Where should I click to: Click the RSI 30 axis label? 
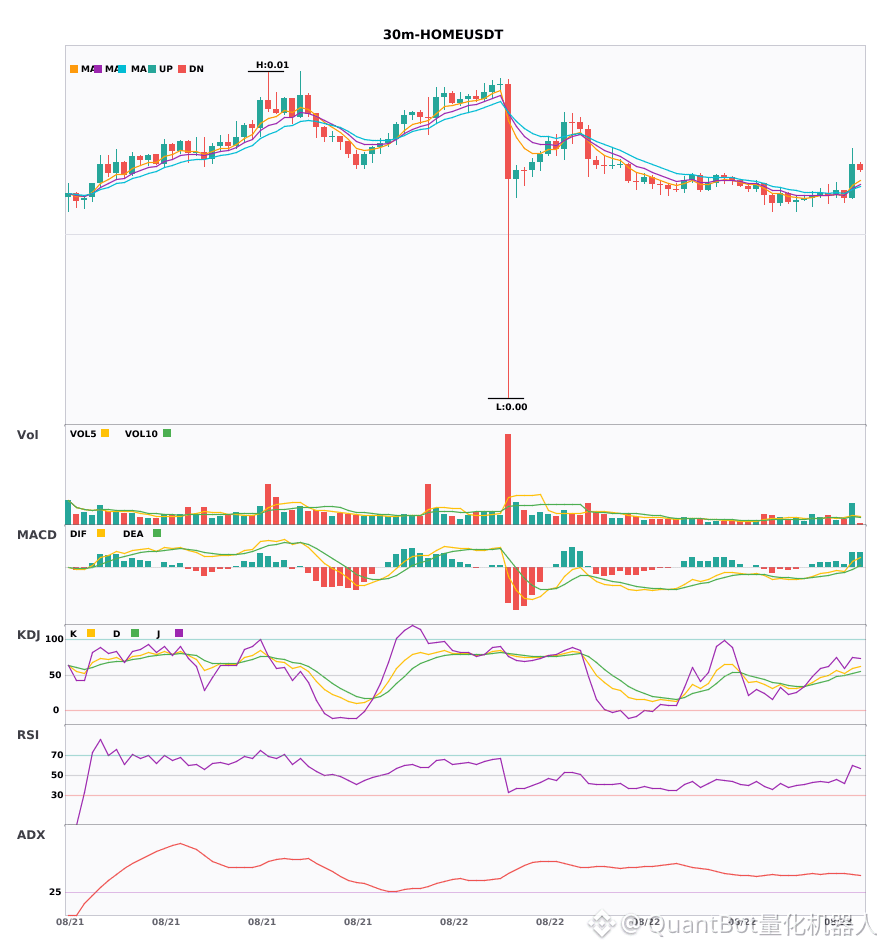click(x=57, y=795)
